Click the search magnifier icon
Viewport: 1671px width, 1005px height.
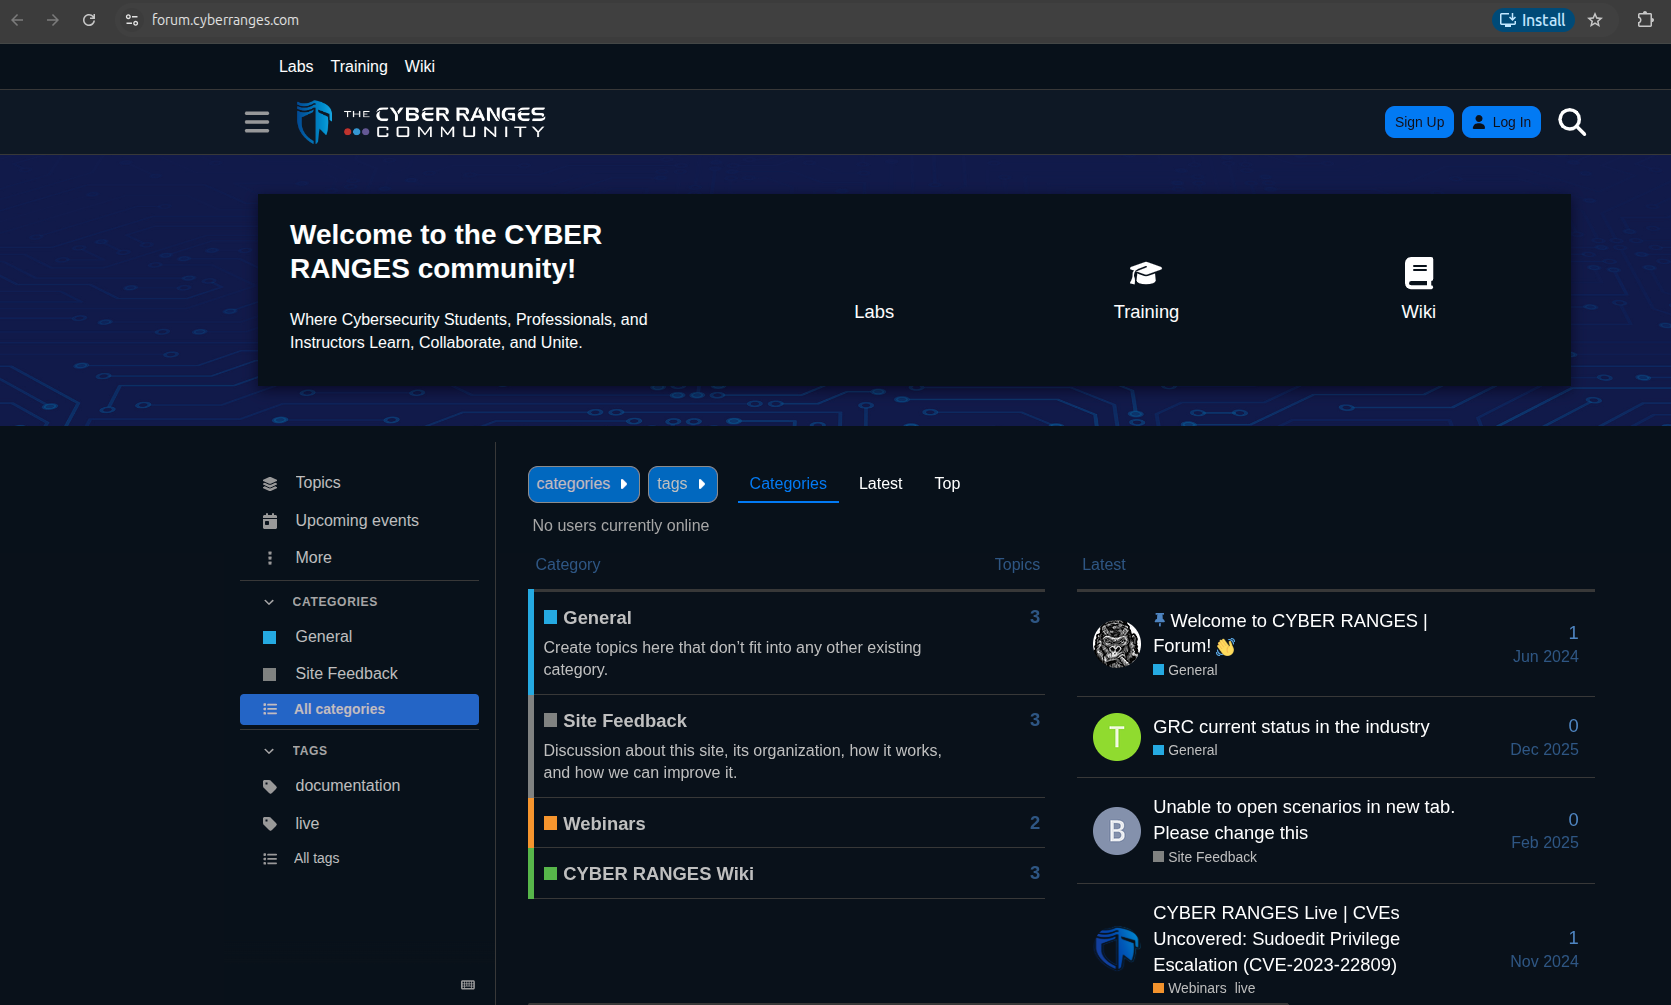(1572, 122)
